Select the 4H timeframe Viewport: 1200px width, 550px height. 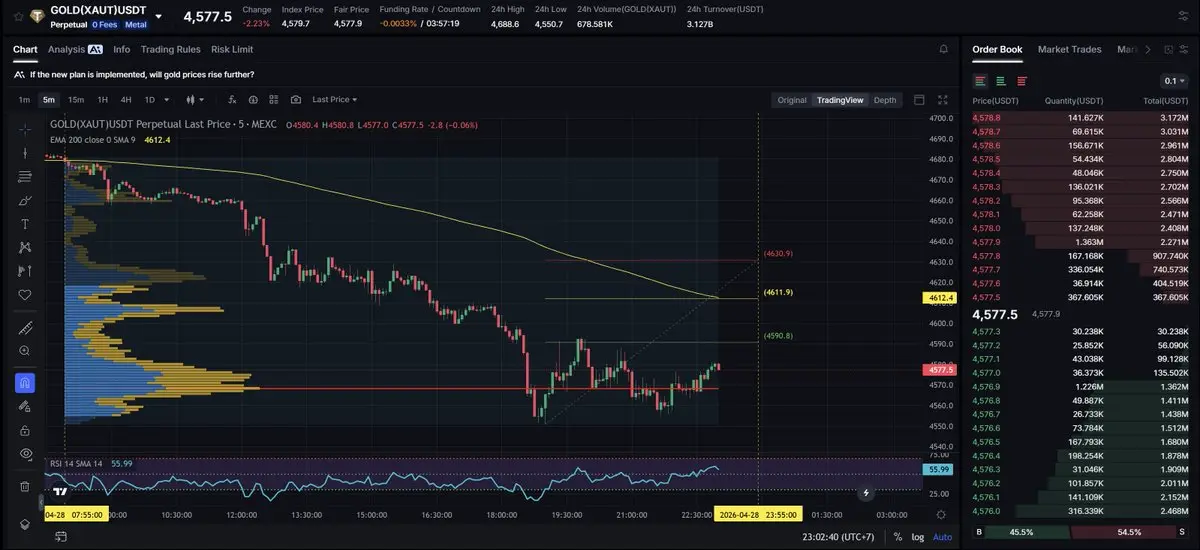(126, 100)
